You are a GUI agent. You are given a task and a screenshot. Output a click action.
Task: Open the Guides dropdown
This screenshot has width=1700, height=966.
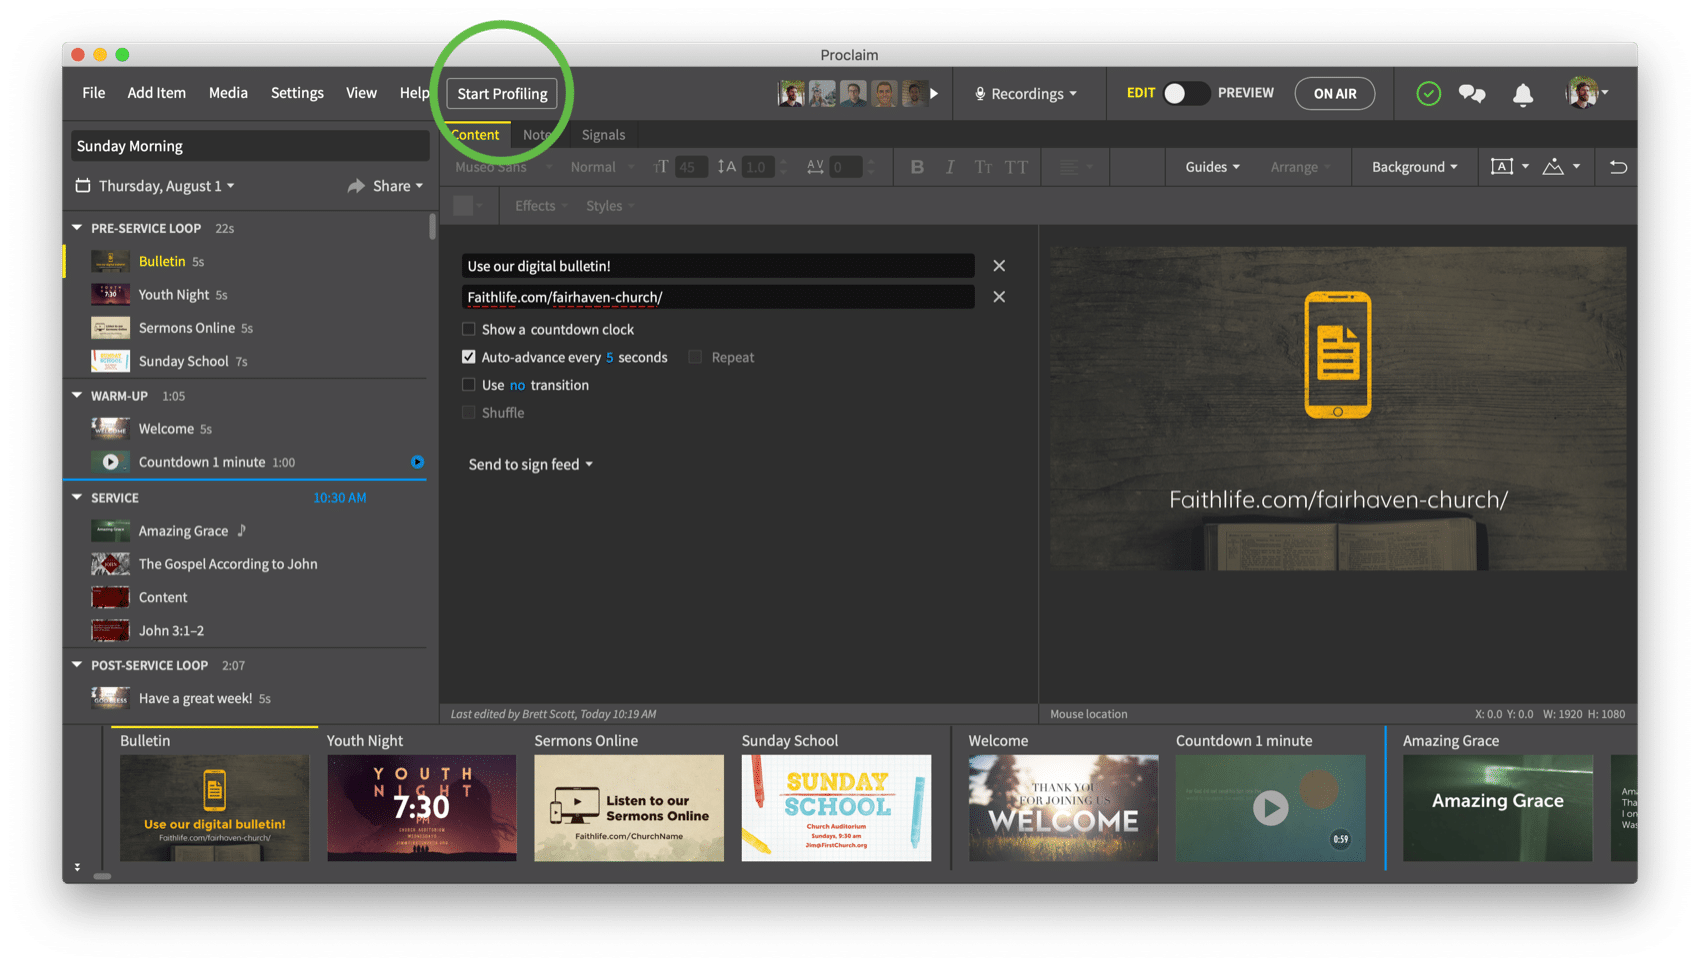click(x=1212, y=167)
